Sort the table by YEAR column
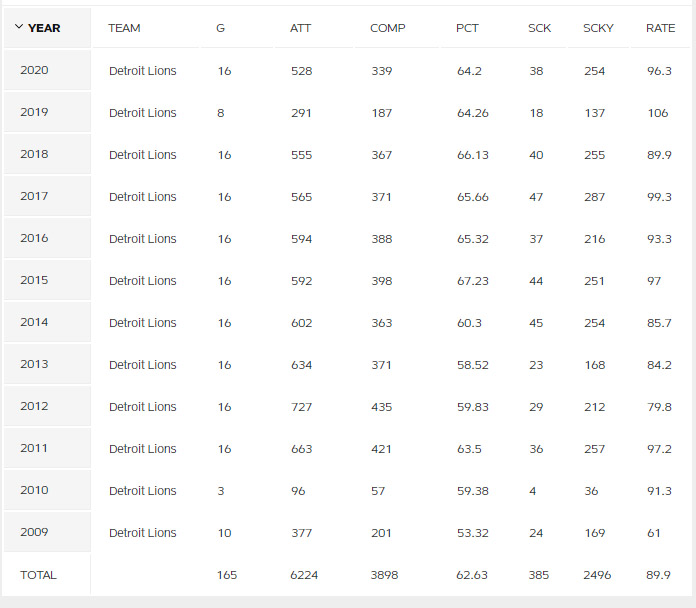The width and height of the screenshot is (696, 608). click(x=44, y=28)
